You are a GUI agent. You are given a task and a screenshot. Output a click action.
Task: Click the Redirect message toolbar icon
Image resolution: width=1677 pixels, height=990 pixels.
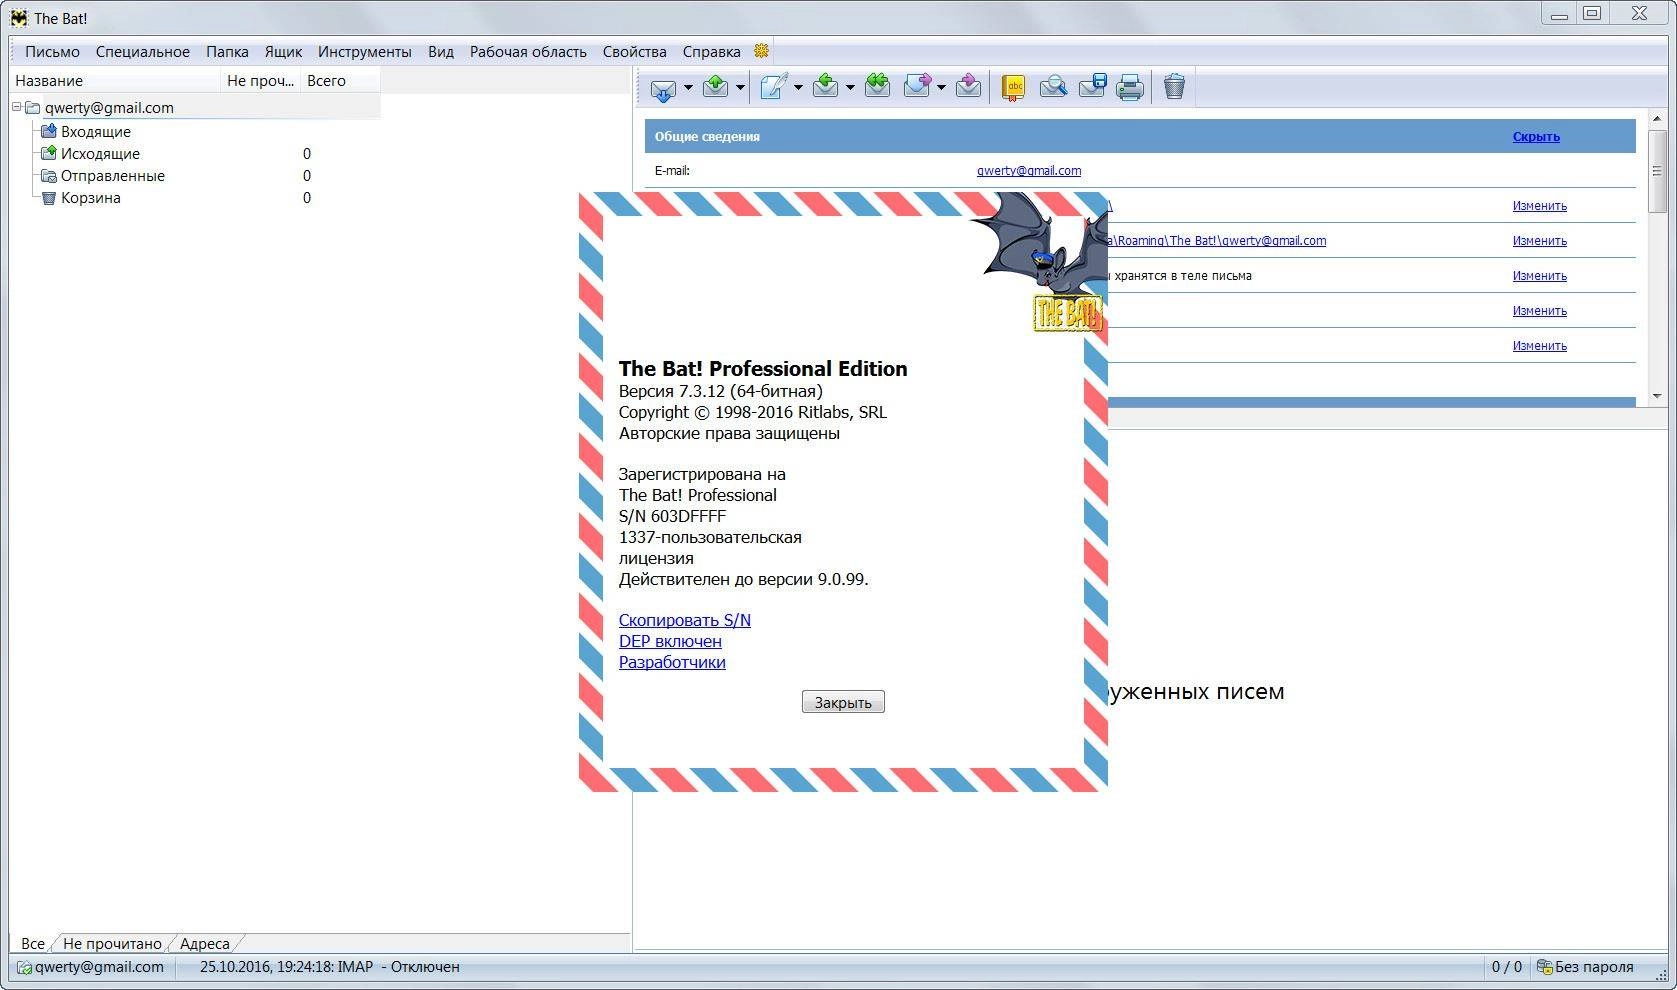tap(967, 87)
